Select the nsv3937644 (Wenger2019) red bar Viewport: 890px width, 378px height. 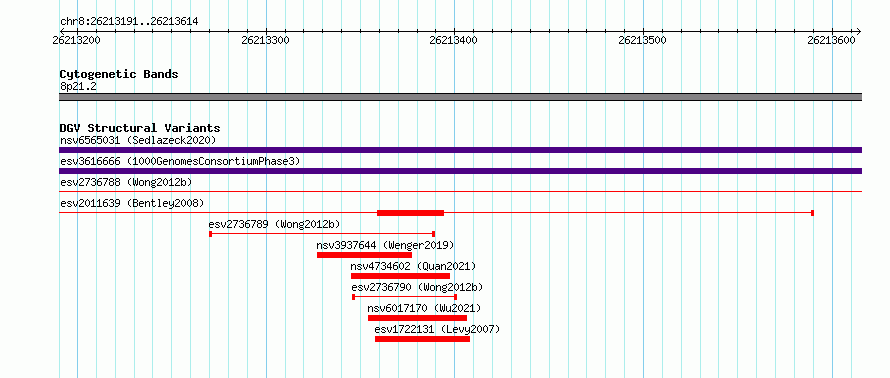tap(364, 255)
